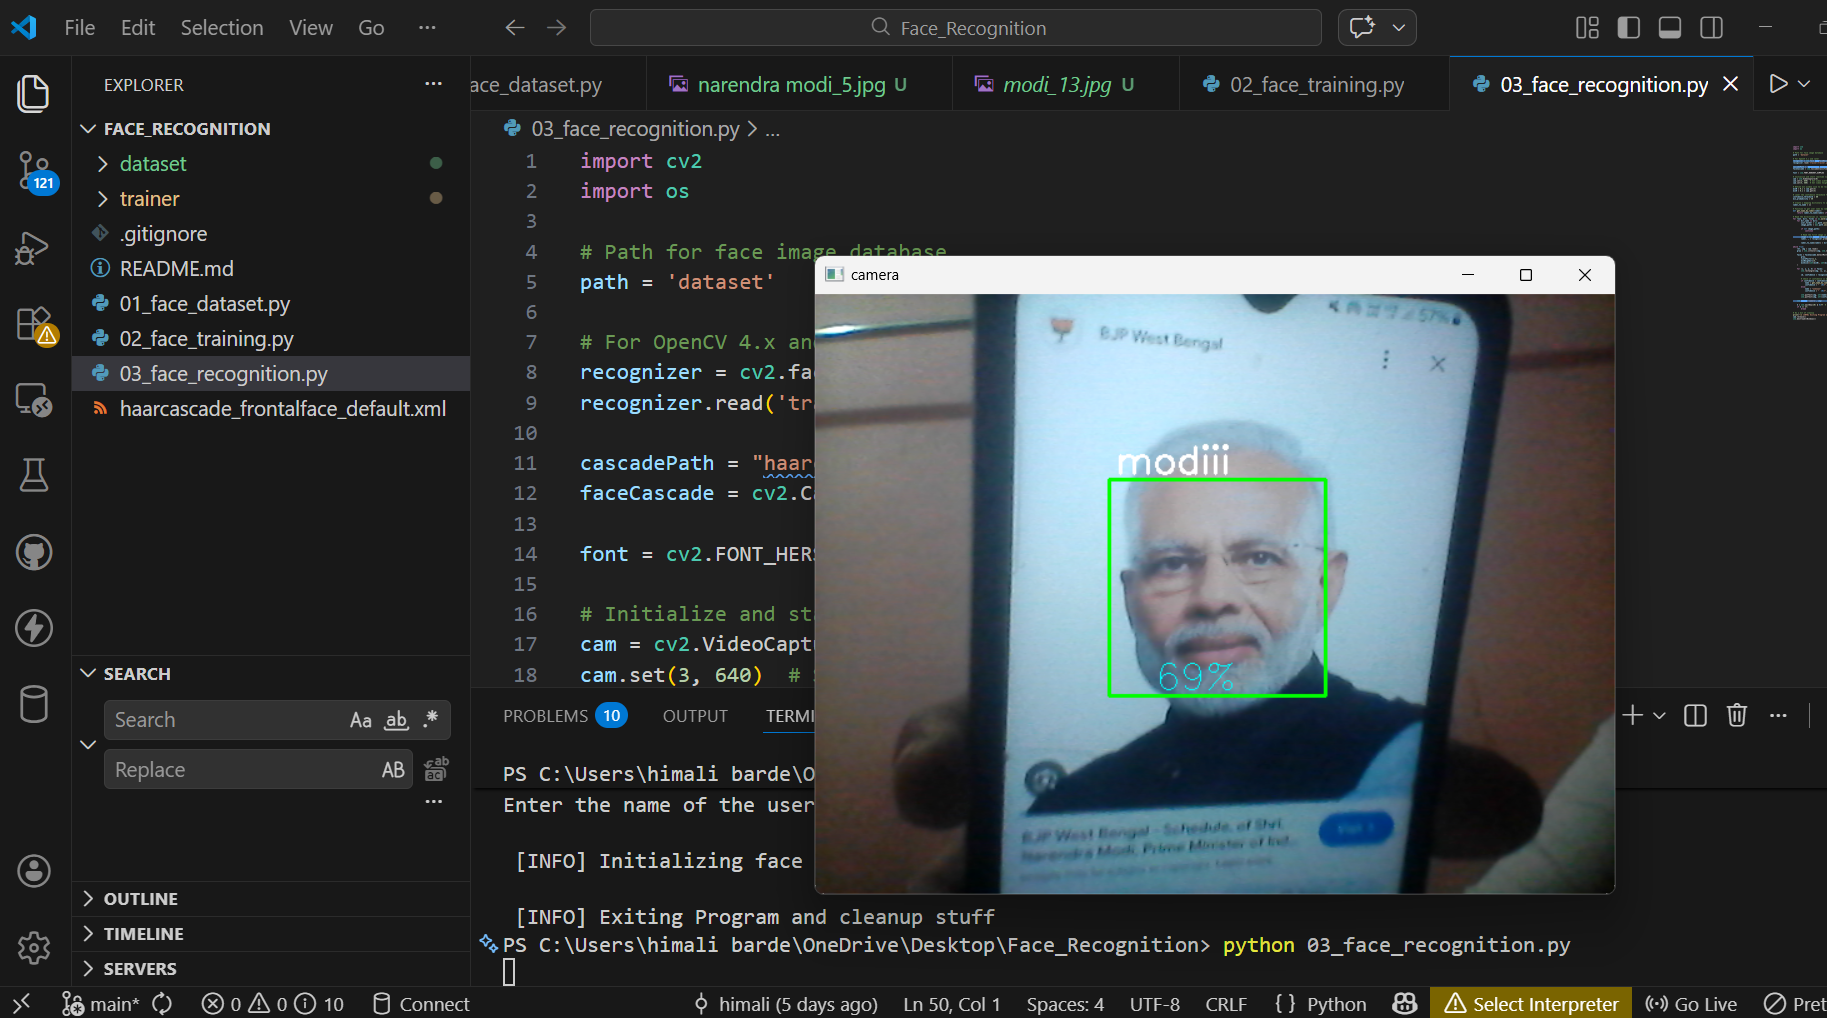Open the Testing panel
Viewport: 1827px width, 1018px height.
coord(34,475)
